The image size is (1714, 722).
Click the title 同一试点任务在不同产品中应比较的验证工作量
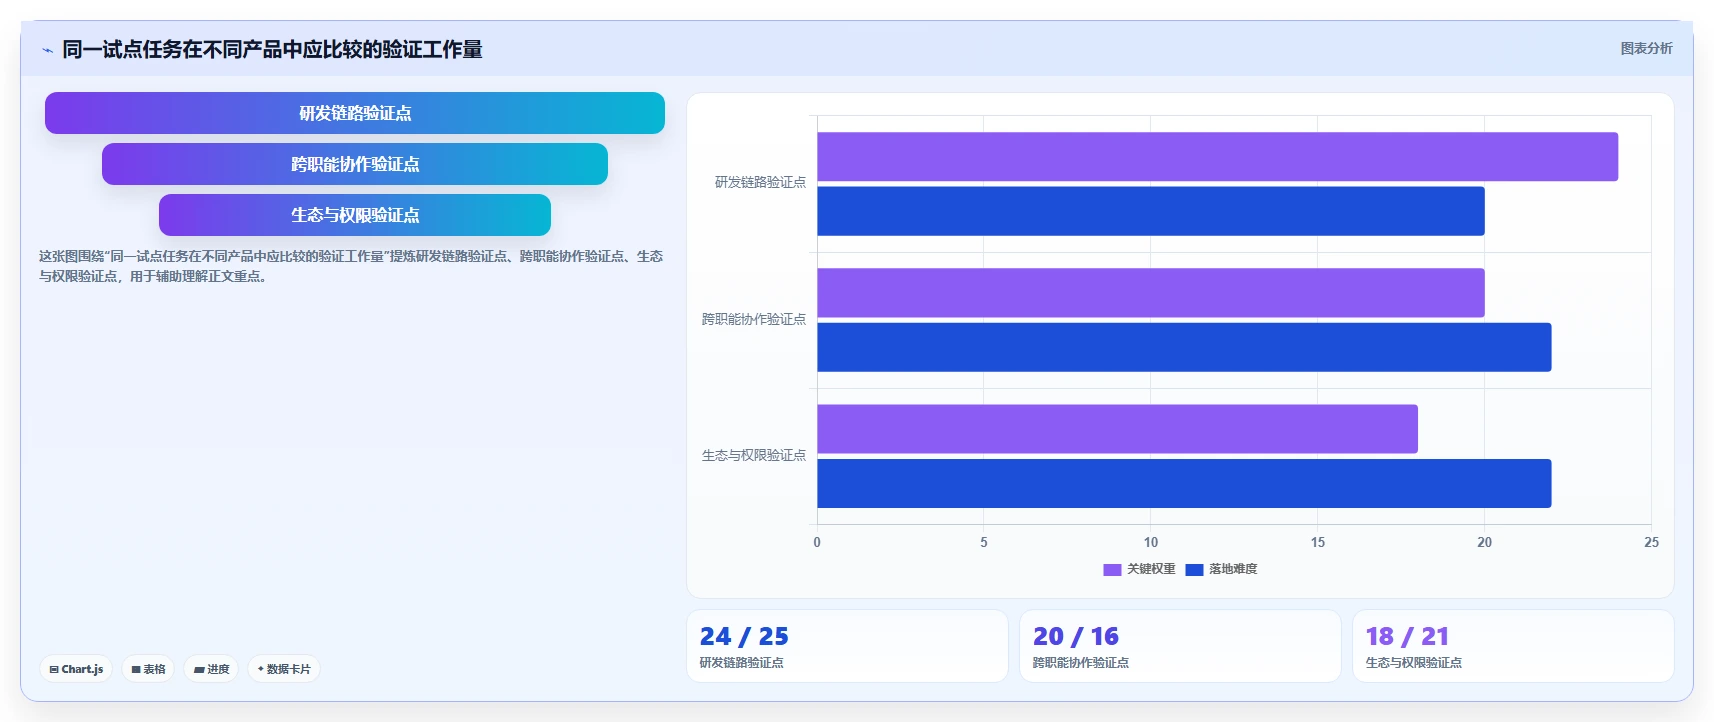coord(272,50)
